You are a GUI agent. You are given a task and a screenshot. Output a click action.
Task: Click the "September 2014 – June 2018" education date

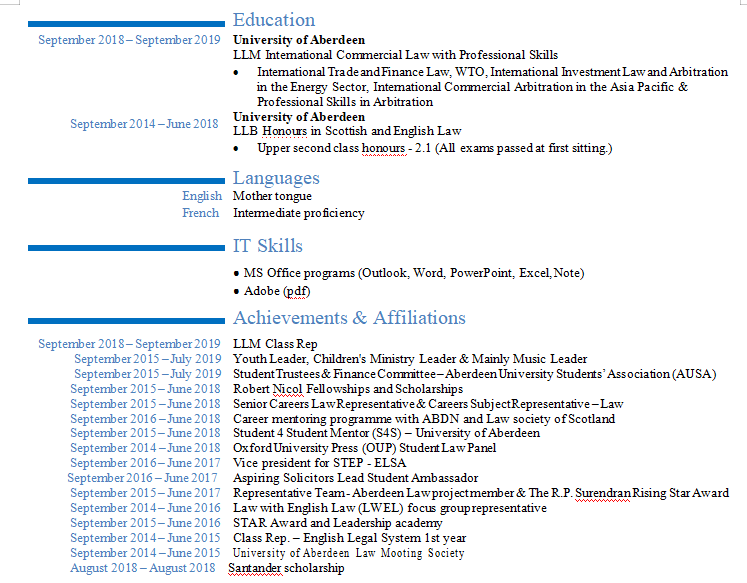(144, 124)
